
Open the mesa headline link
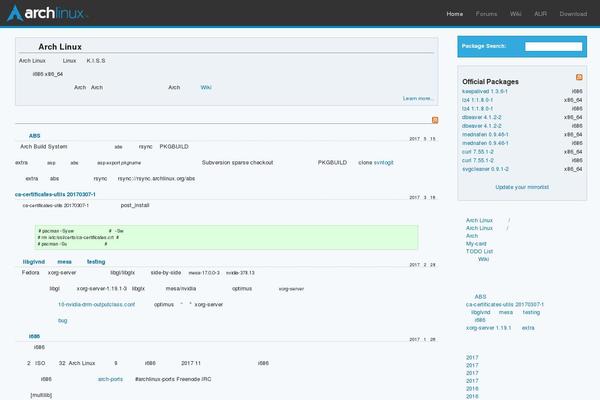pos(64,262)
